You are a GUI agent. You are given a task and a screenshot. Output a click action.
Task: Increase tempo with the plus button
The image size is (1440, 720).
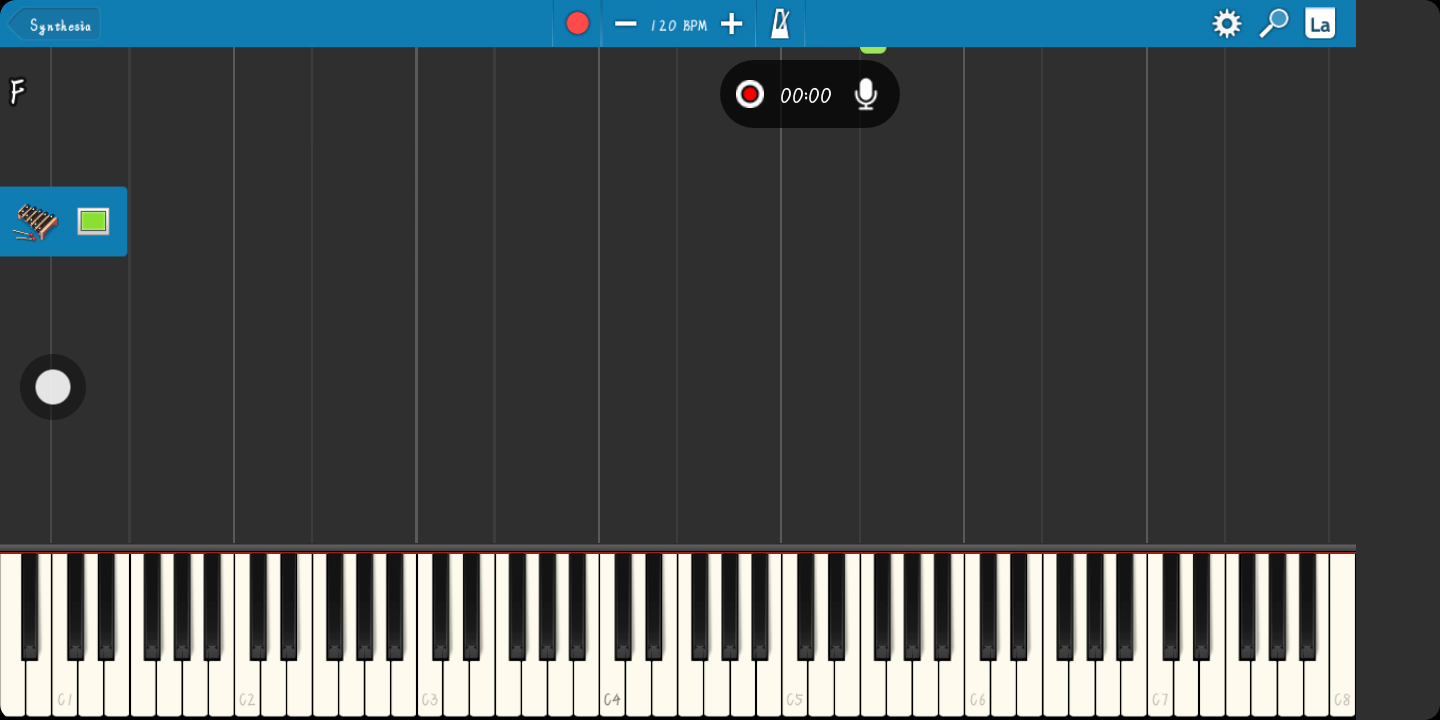[732, 24]
